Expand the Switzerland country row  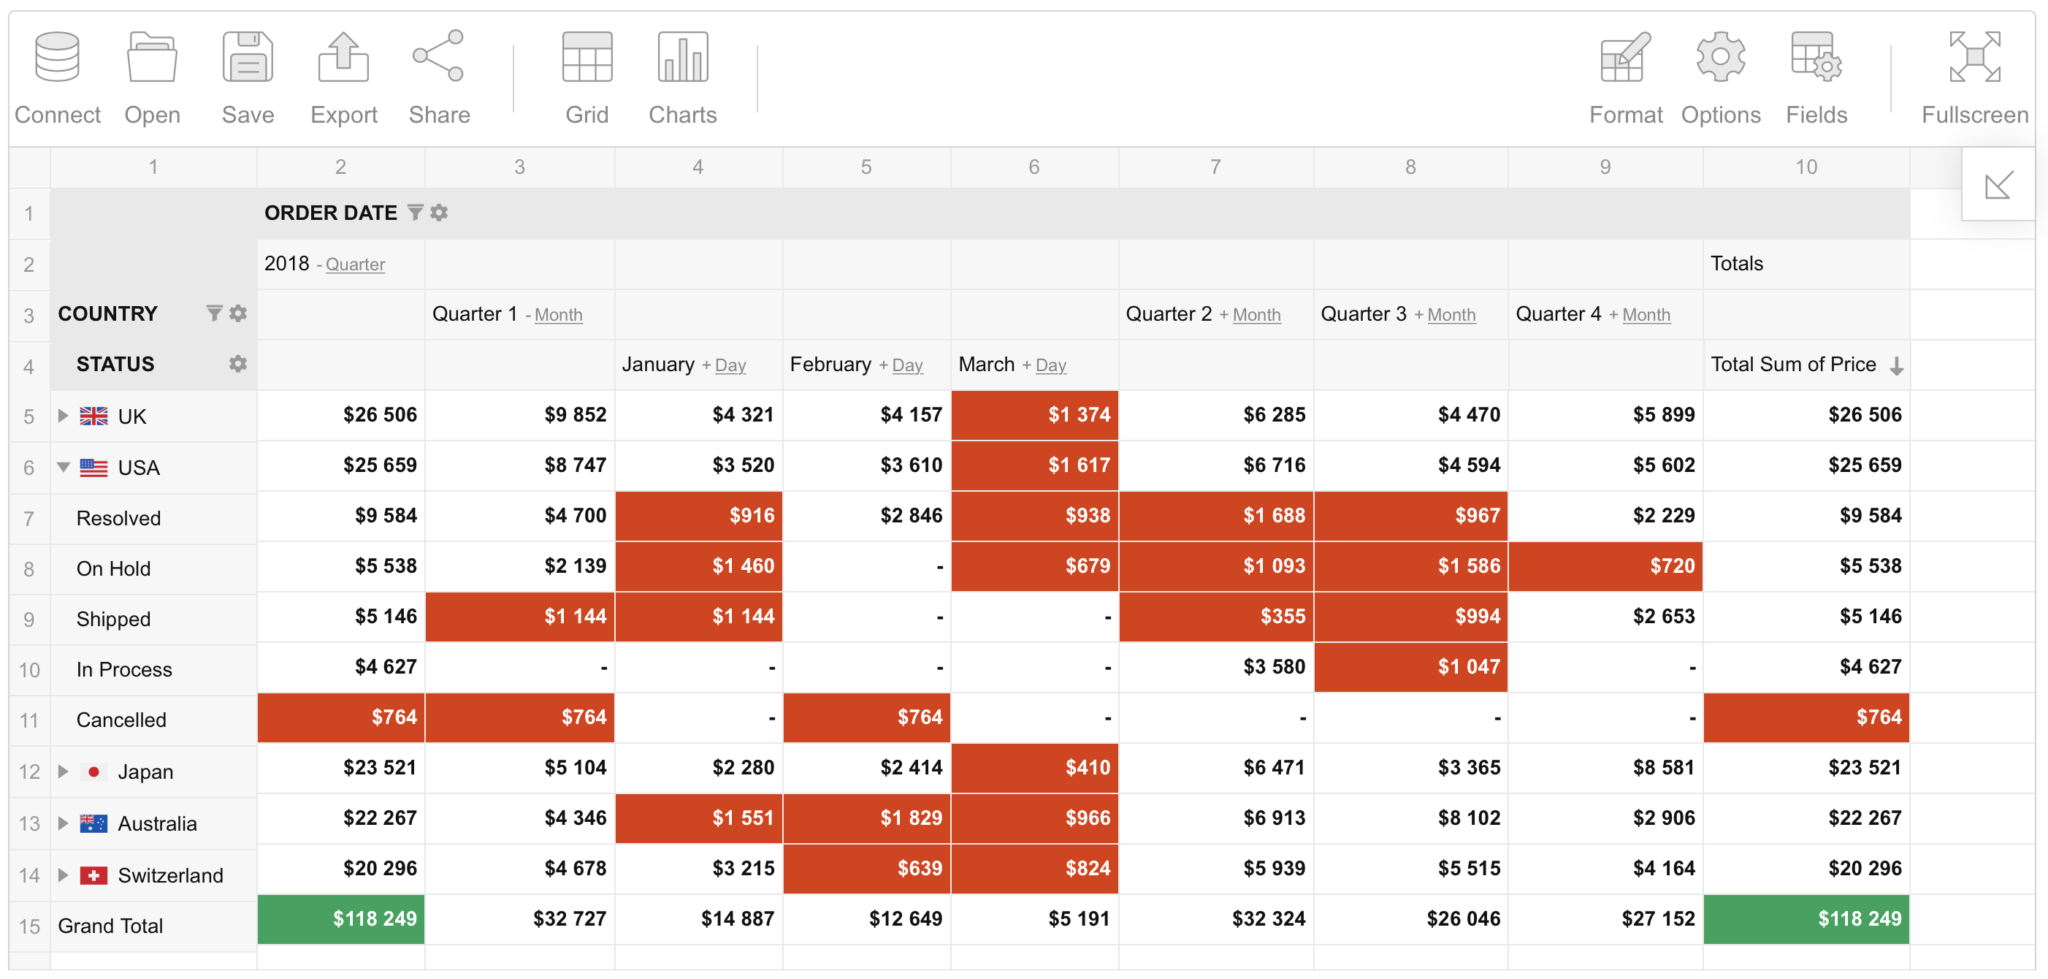(x=64, y=874)
